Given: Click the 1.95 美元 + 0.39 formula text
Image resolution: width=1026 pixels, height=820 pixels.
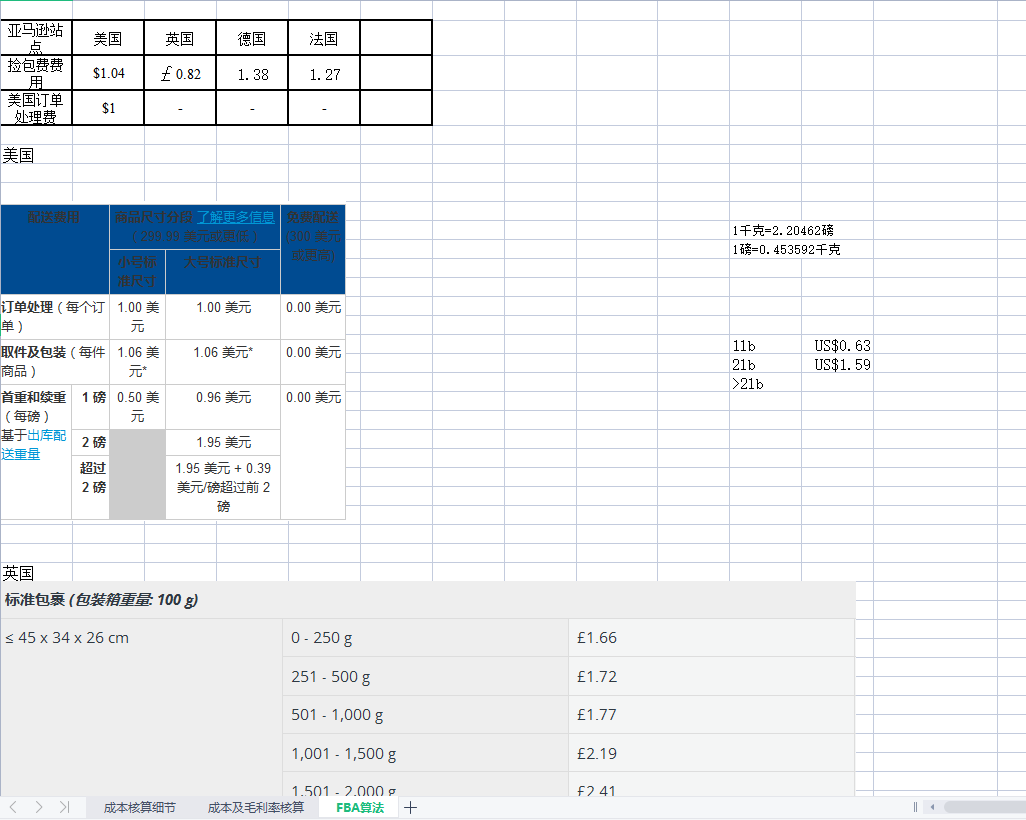Looking at the screenshot, I should click(223, 487).
